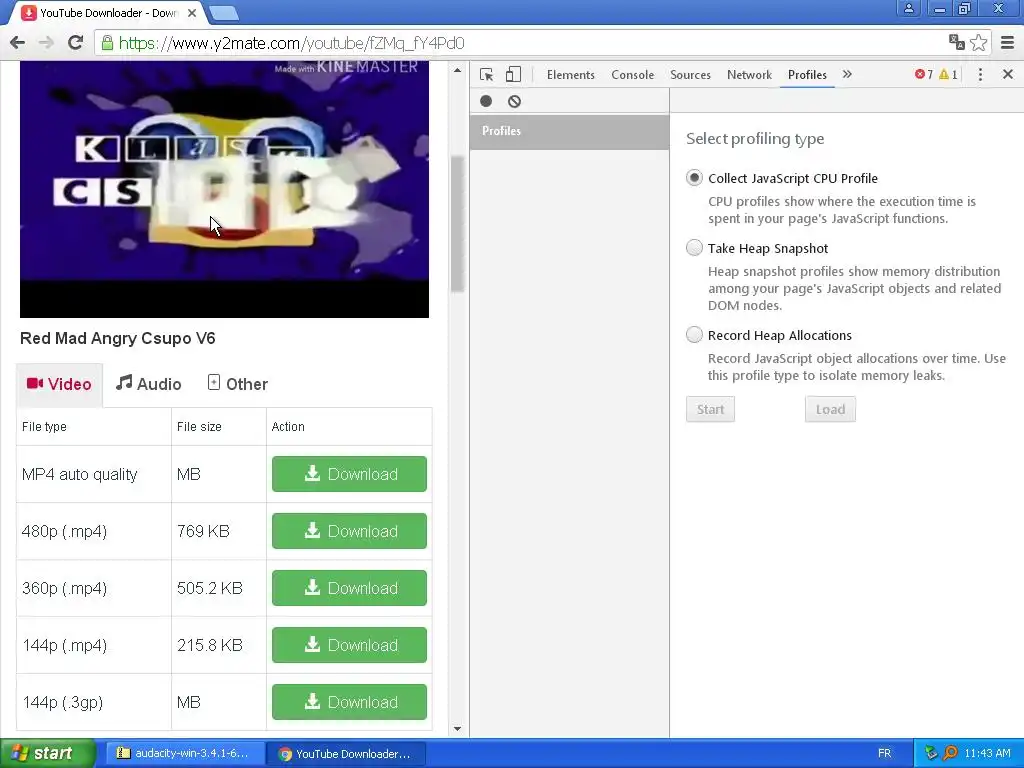Toggle DevTools device toolbar mode
1024x768 pixels.
coord(513,74)
